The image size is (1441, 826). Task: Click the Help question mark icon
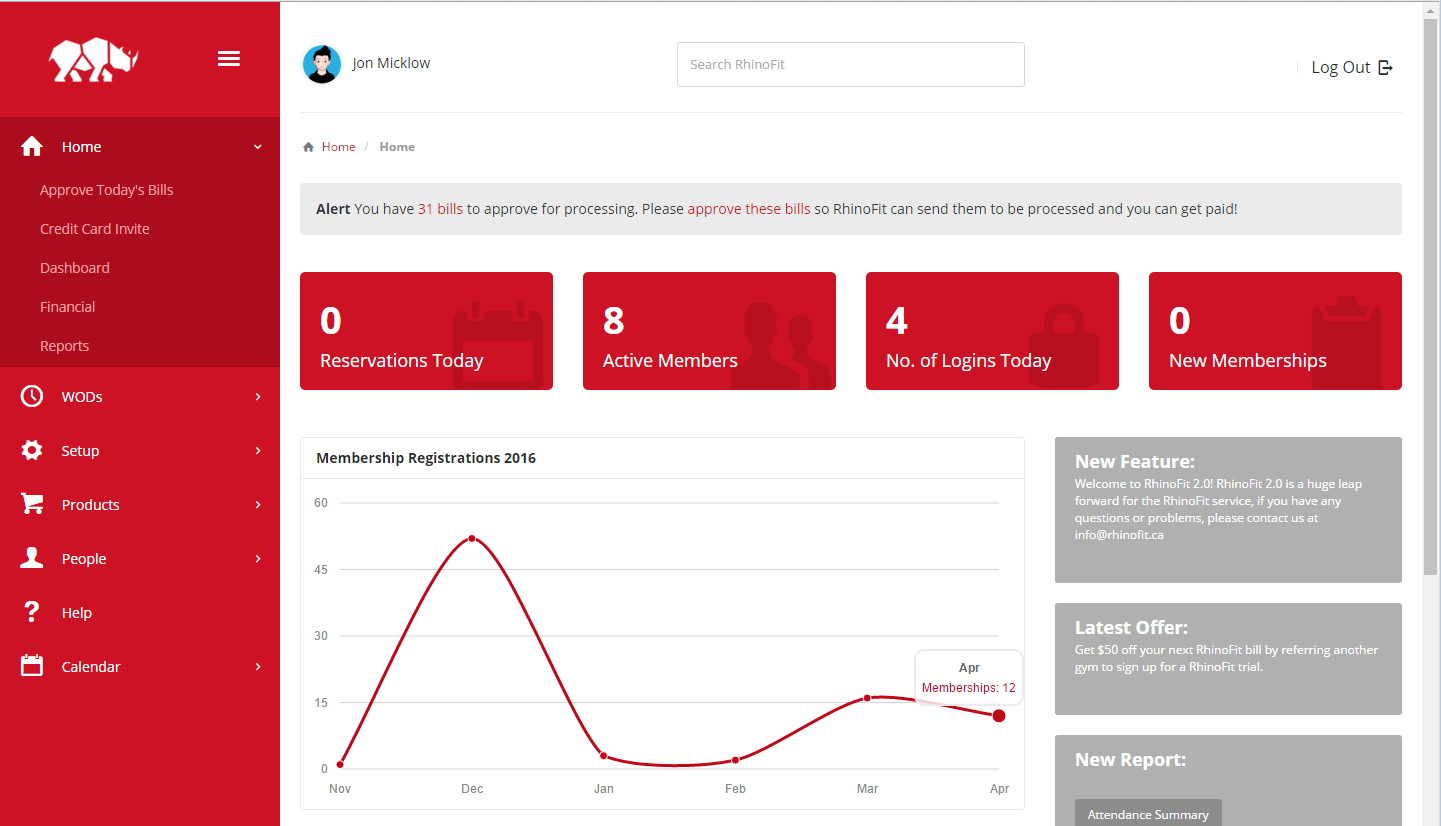click(32, 612)
